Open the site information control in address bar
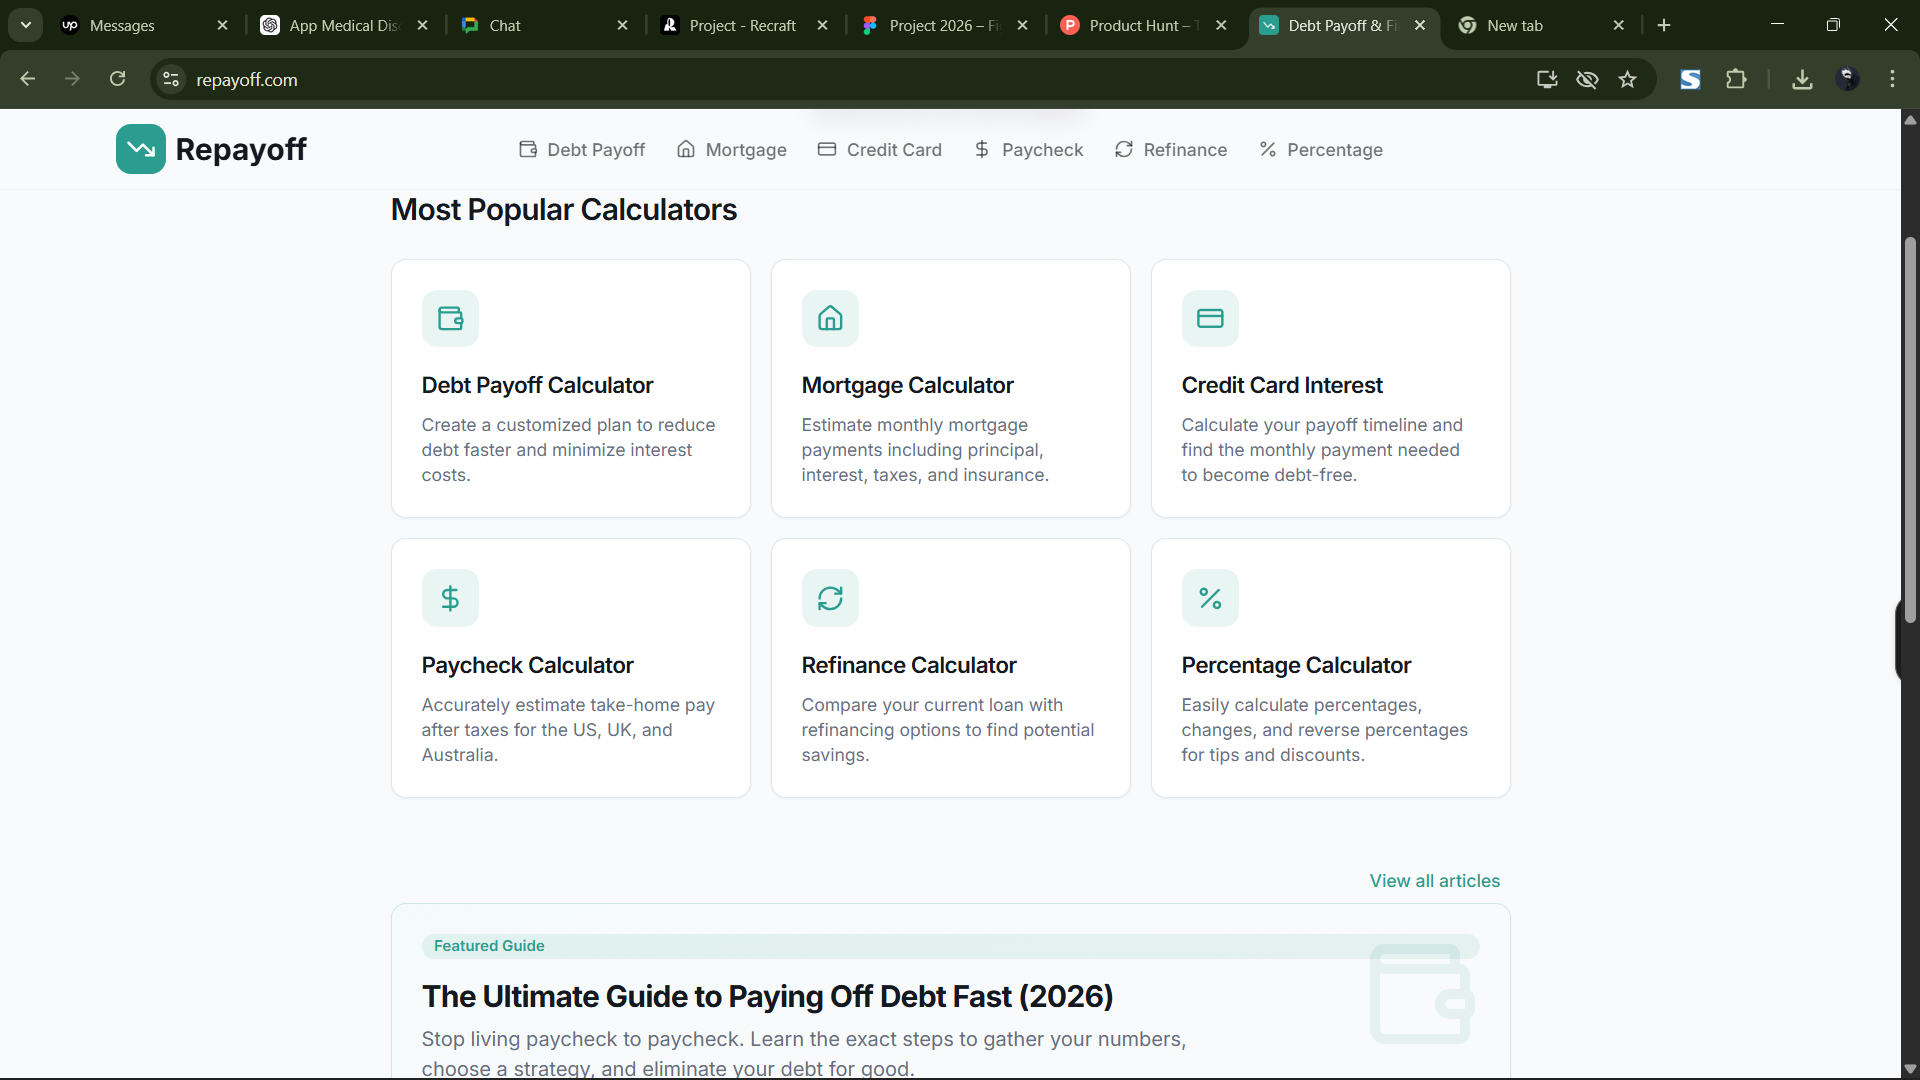The height and width of the screenshot is (1080, 1920). 172,79
